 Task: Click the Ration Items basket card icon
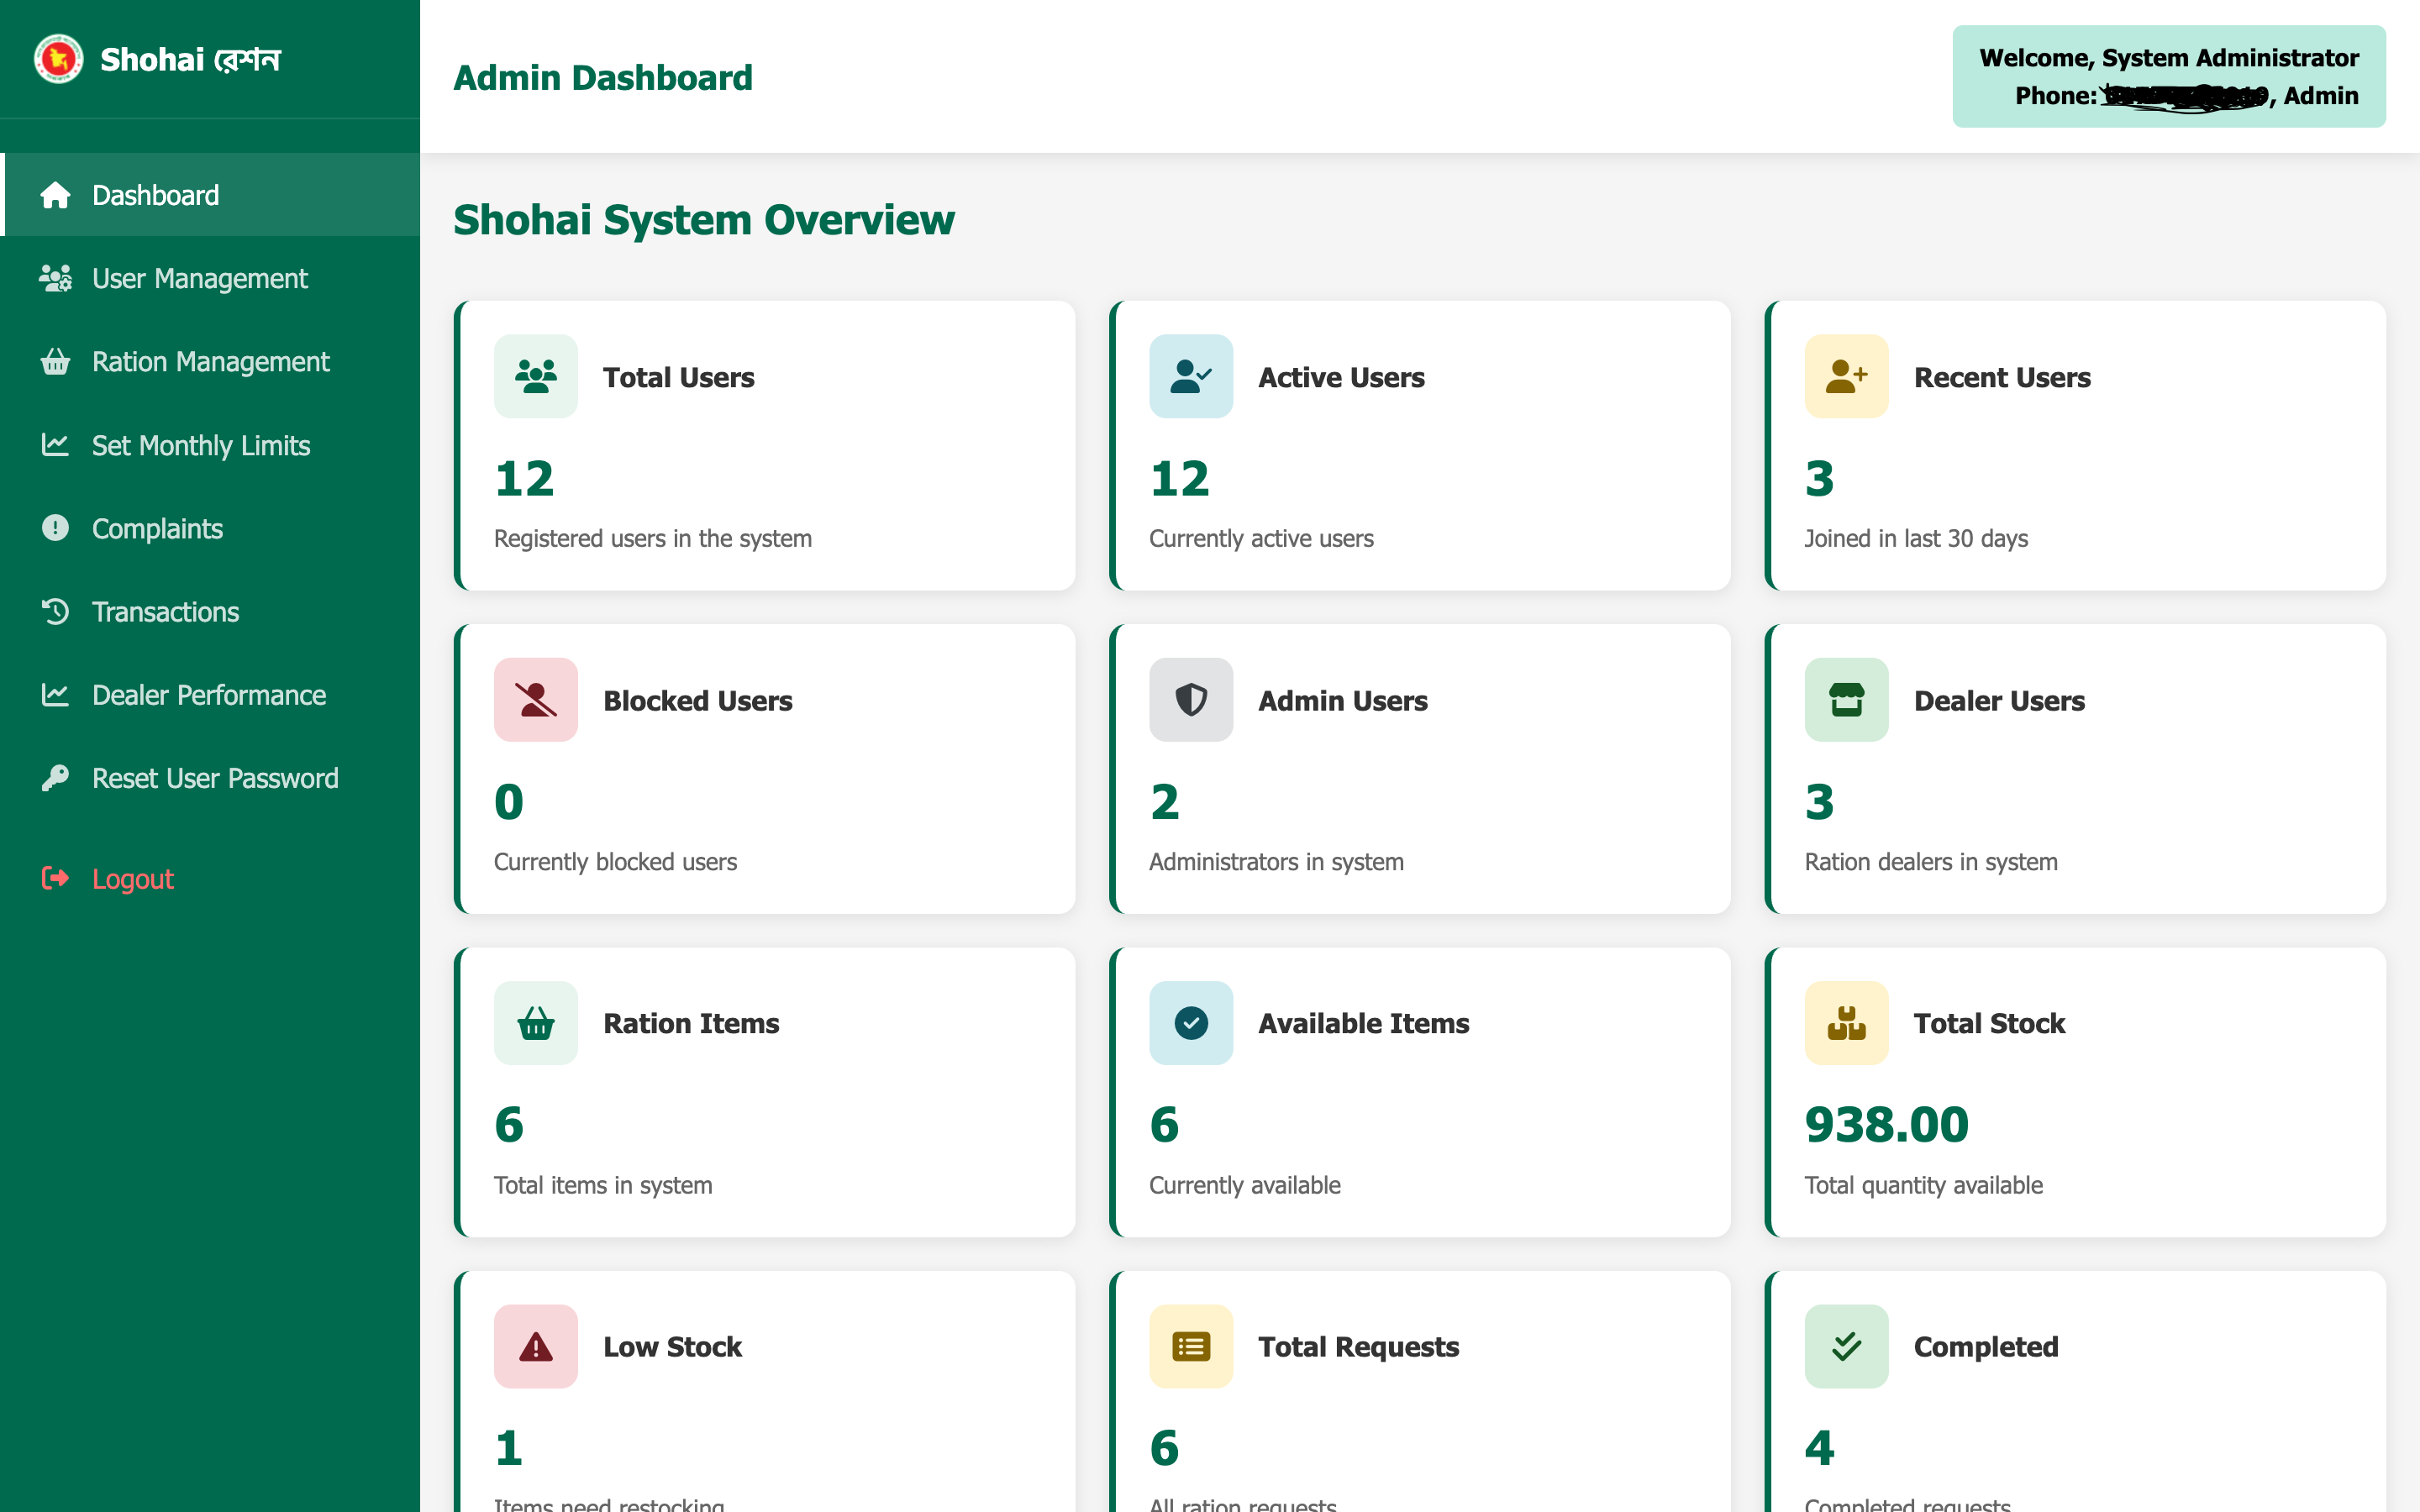[x=536, y=1023]
